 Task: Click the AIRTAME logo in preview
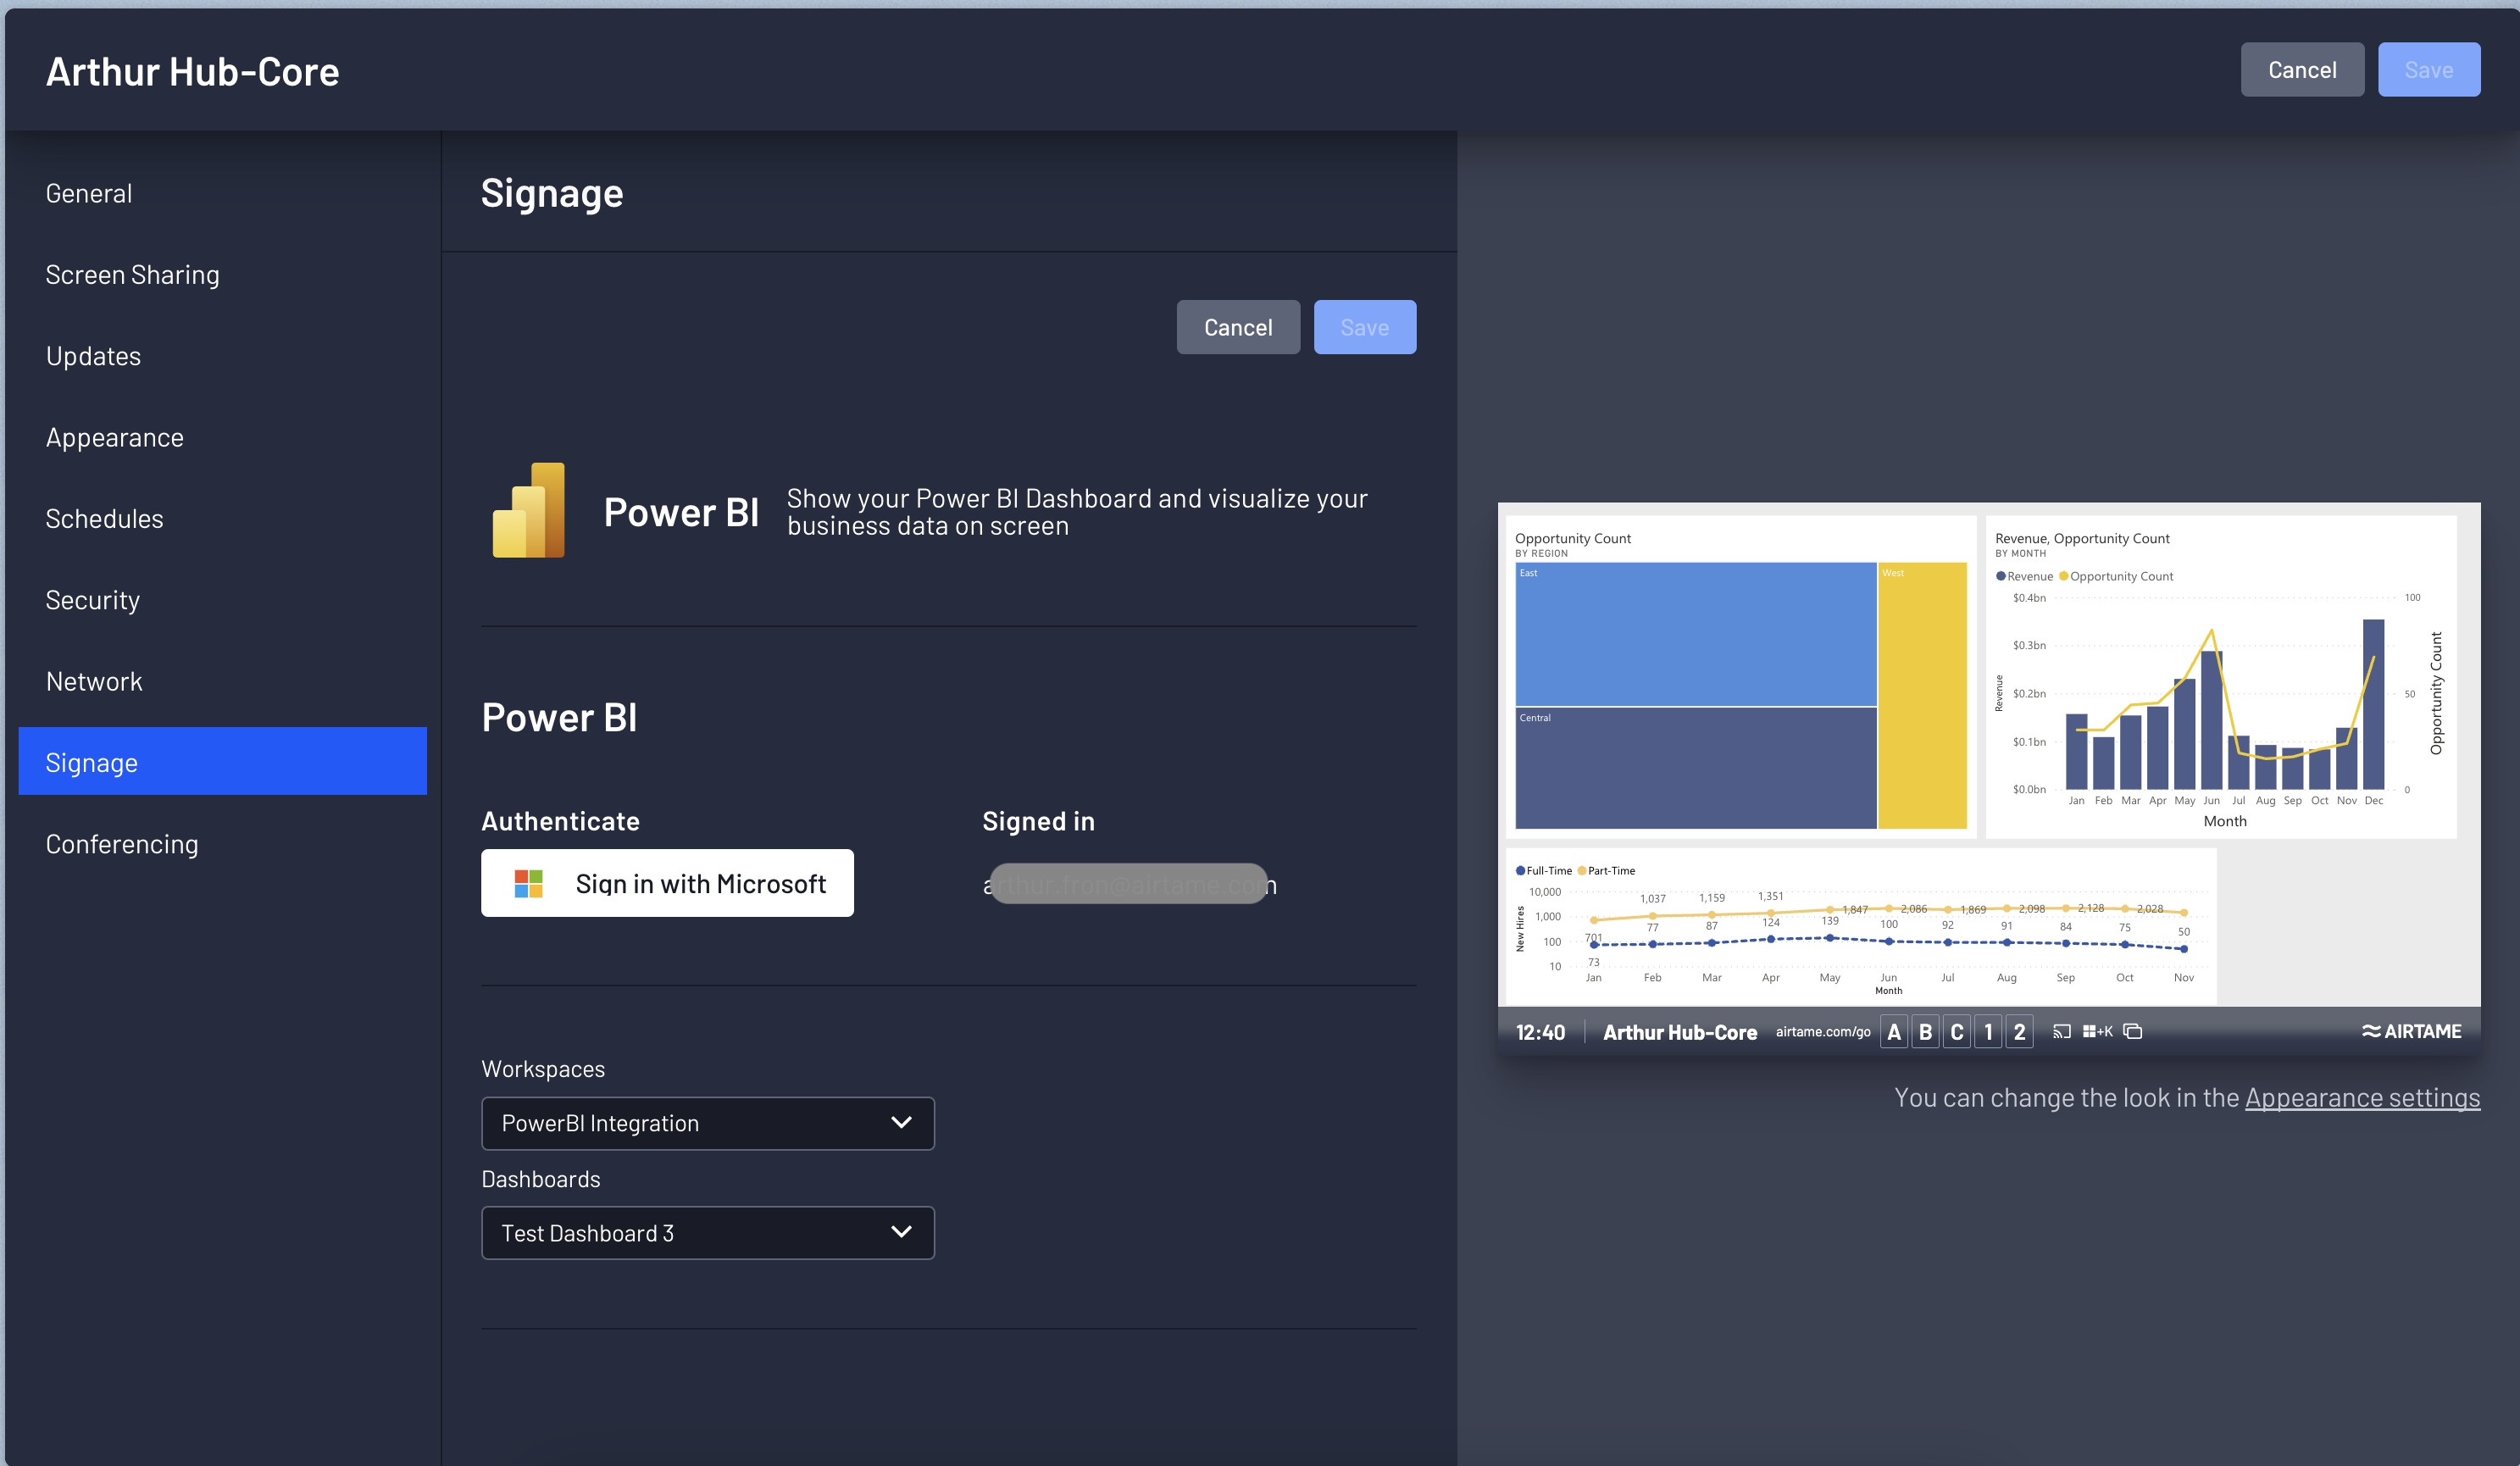[x=2411, y=1031]
